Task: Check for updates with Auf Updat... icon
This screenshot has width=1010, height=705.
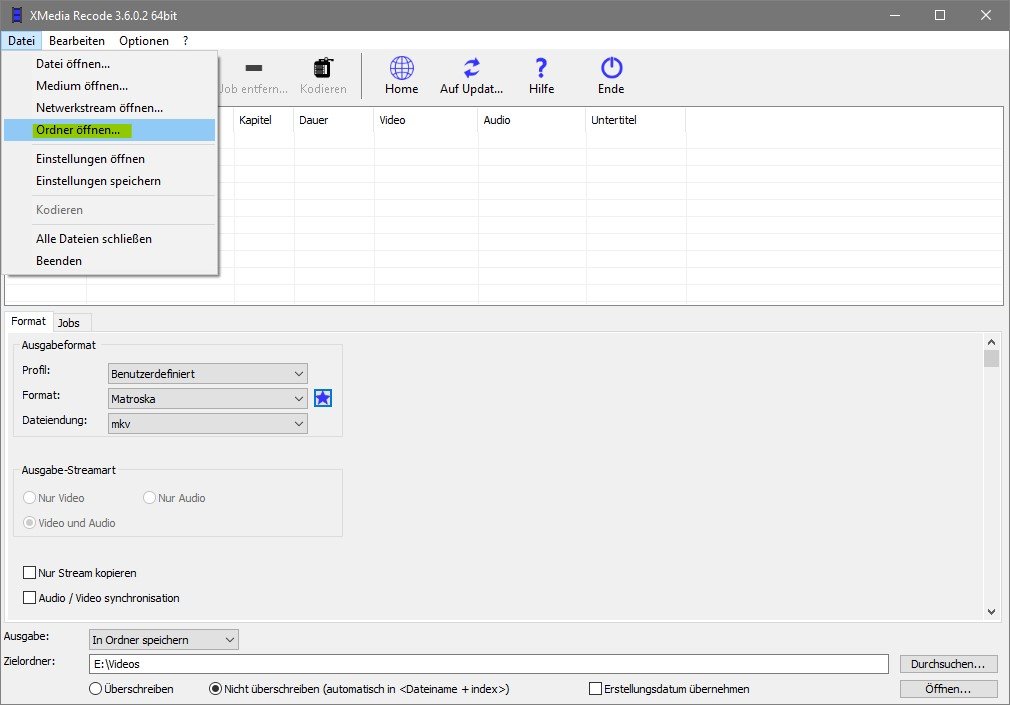Action: (472, 68)
